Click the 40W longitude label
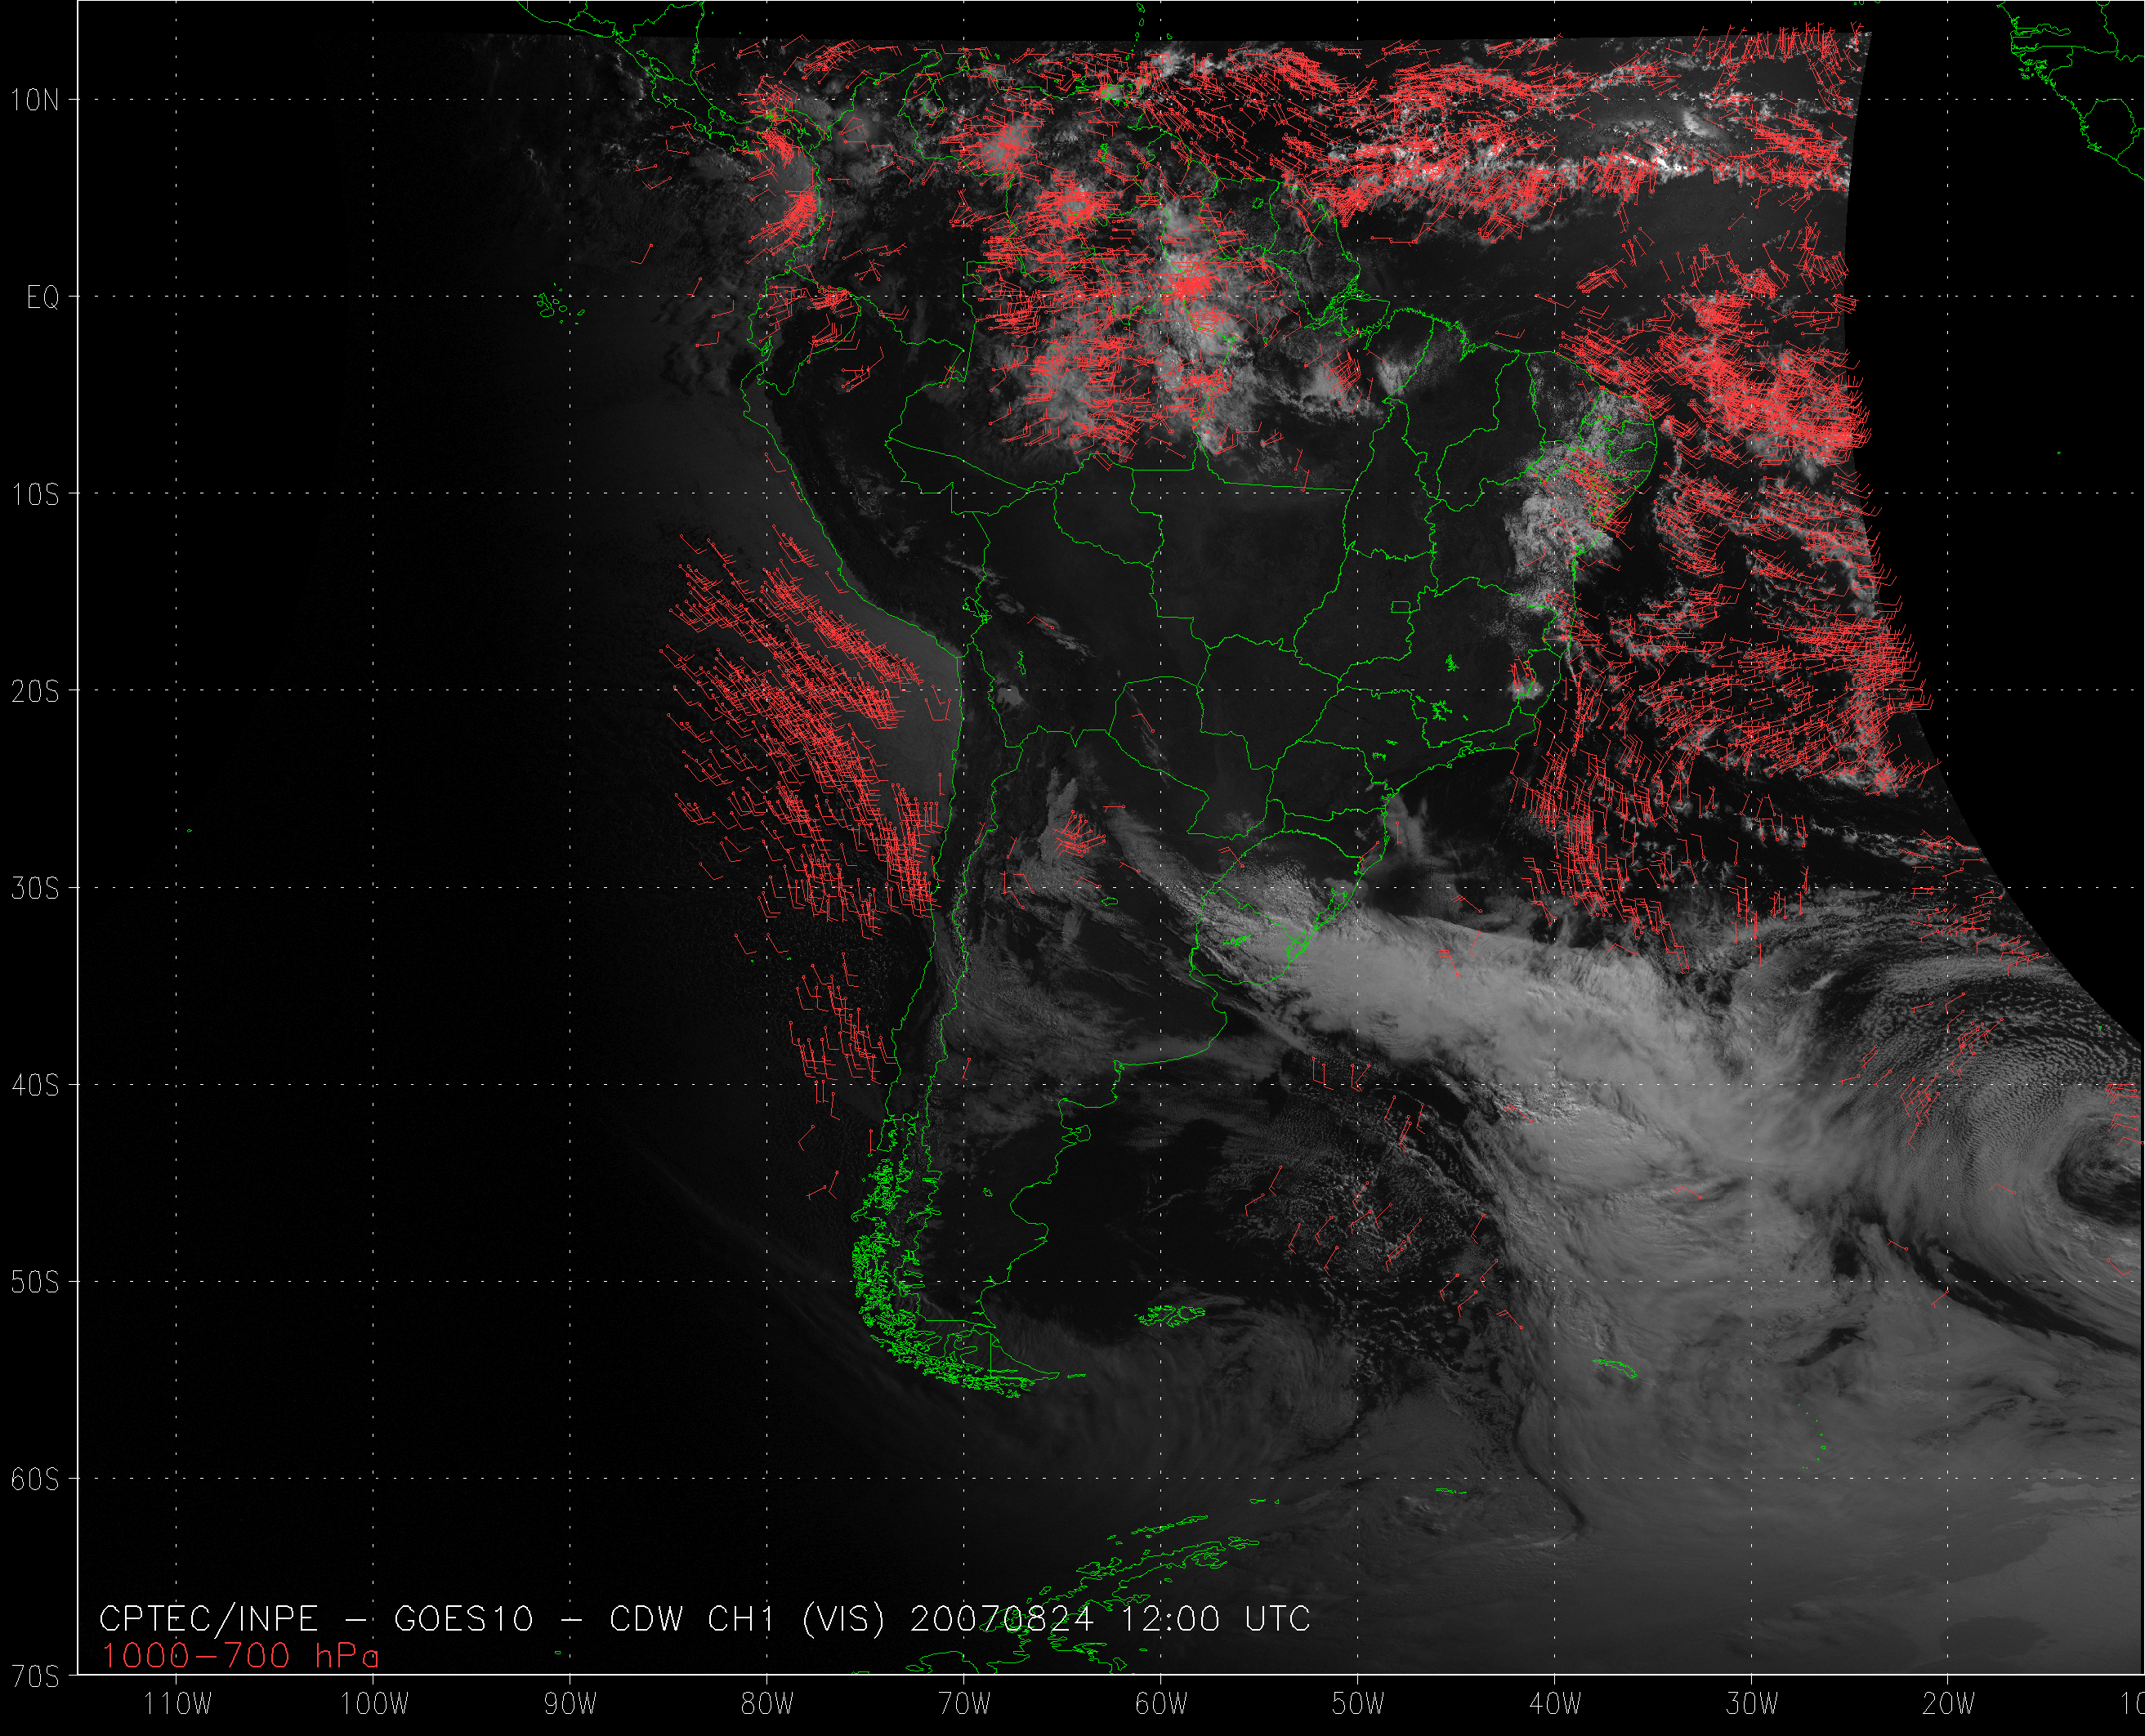The width and height of the screenshot is (2145, 1736). pyautogui.click(x=1555, y=1704)
